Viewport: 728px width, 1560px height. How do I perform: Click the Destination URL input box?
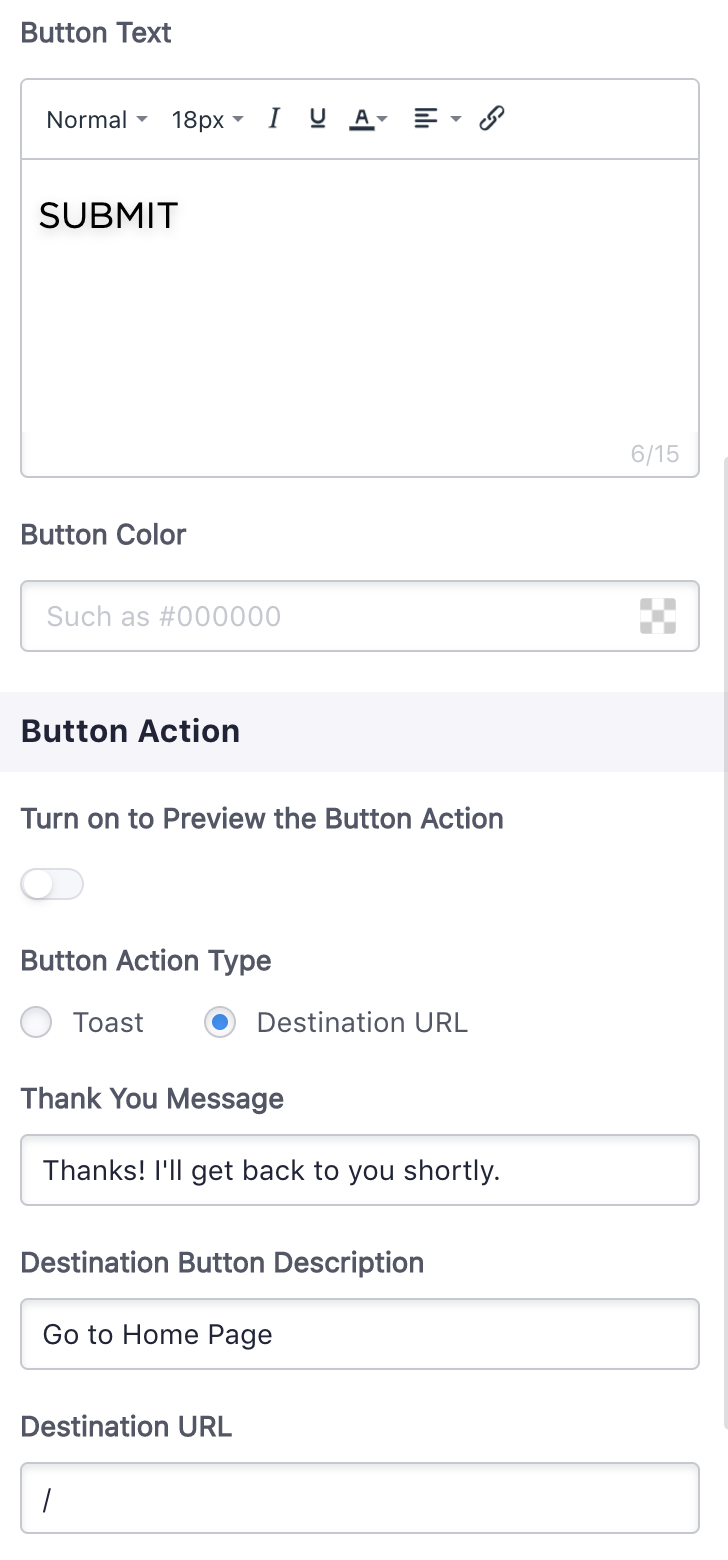(x=360, y=1498)
